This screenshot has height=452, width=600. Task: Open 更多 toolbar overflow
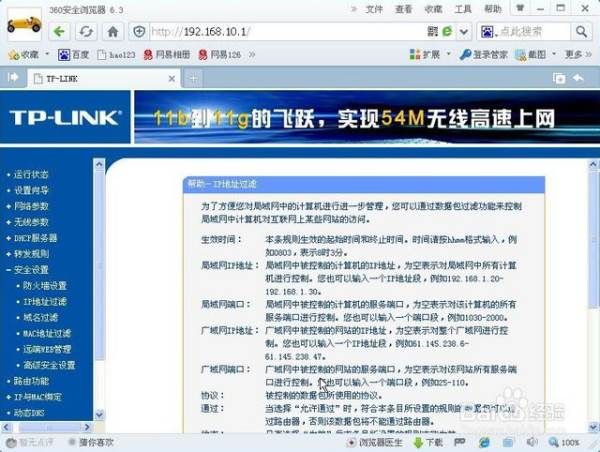point(578,55)
